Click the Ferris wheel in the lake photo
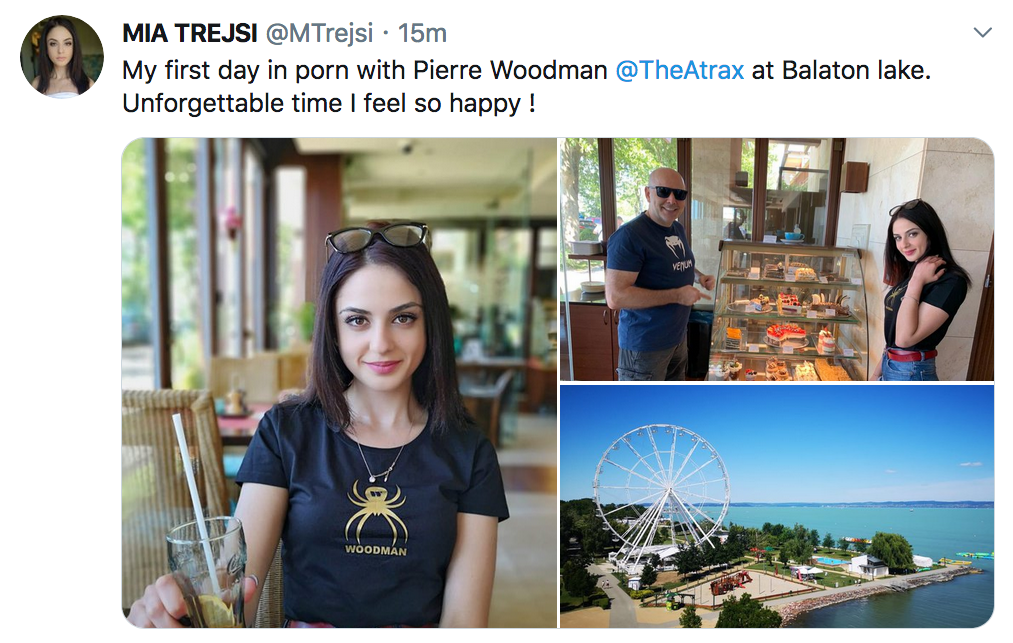This screenshot has height=643, width=1013. pyautogui.click(x=660, y=490)
